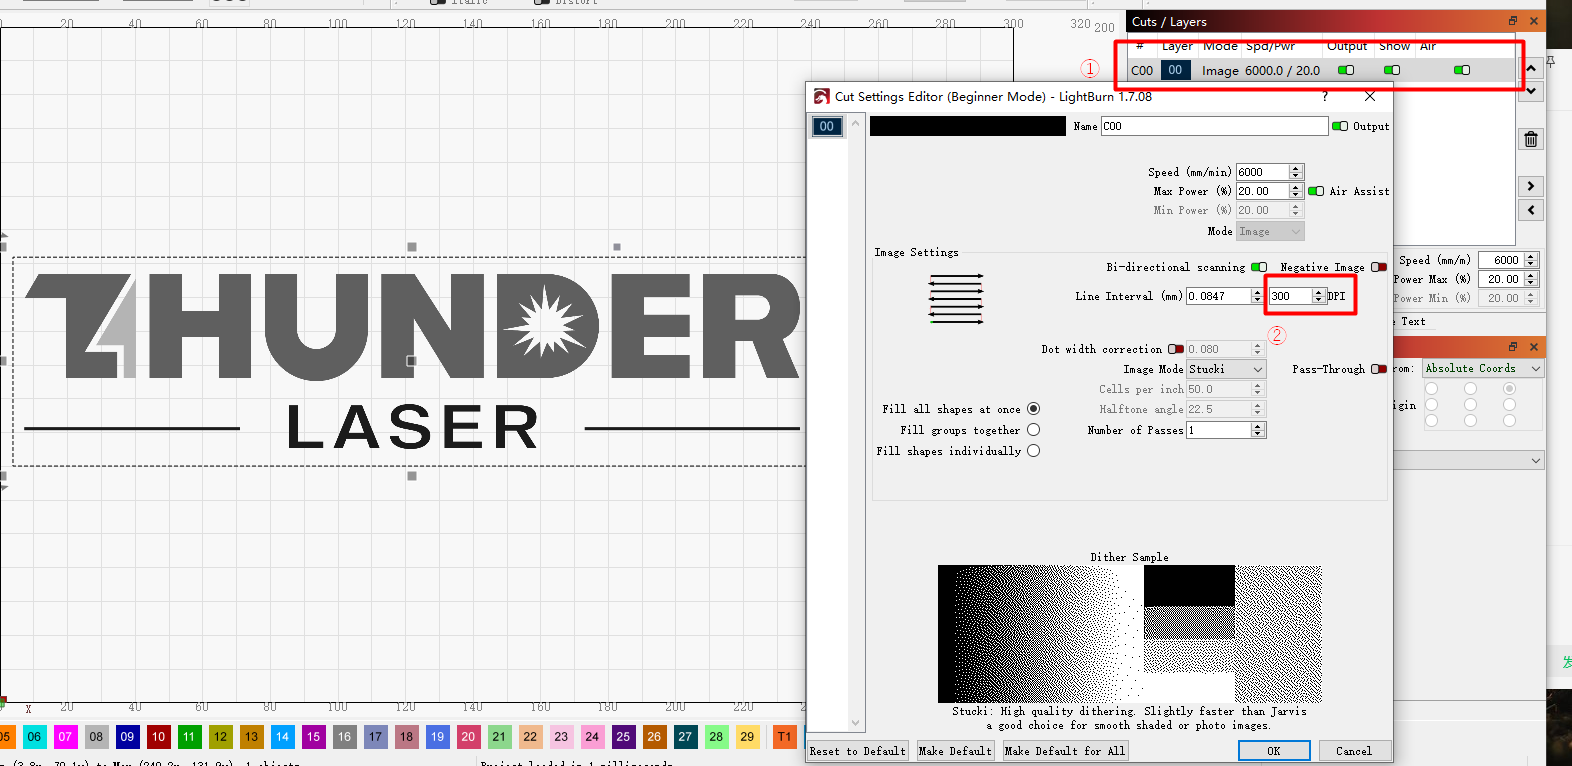This screenshot has width=1572, height=766.
Task: Click the LightBurn logo in dialog title
Action: 821,96
